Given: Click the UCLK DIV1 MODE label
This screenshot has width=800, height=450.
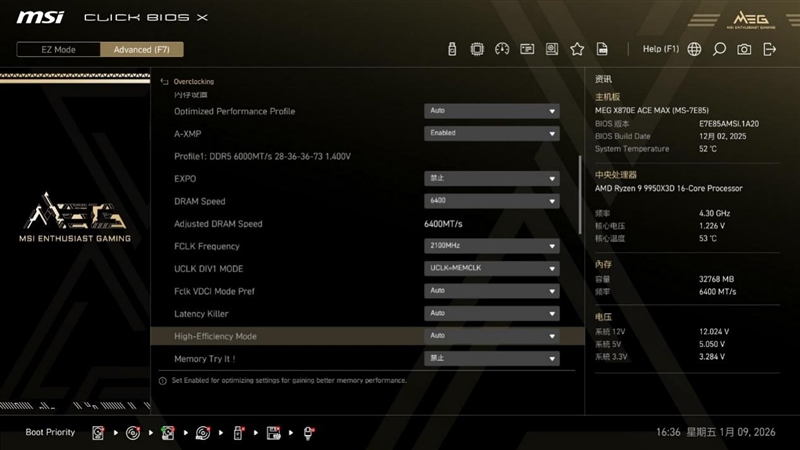Looking at the screenshot, I should pos(209,269).
